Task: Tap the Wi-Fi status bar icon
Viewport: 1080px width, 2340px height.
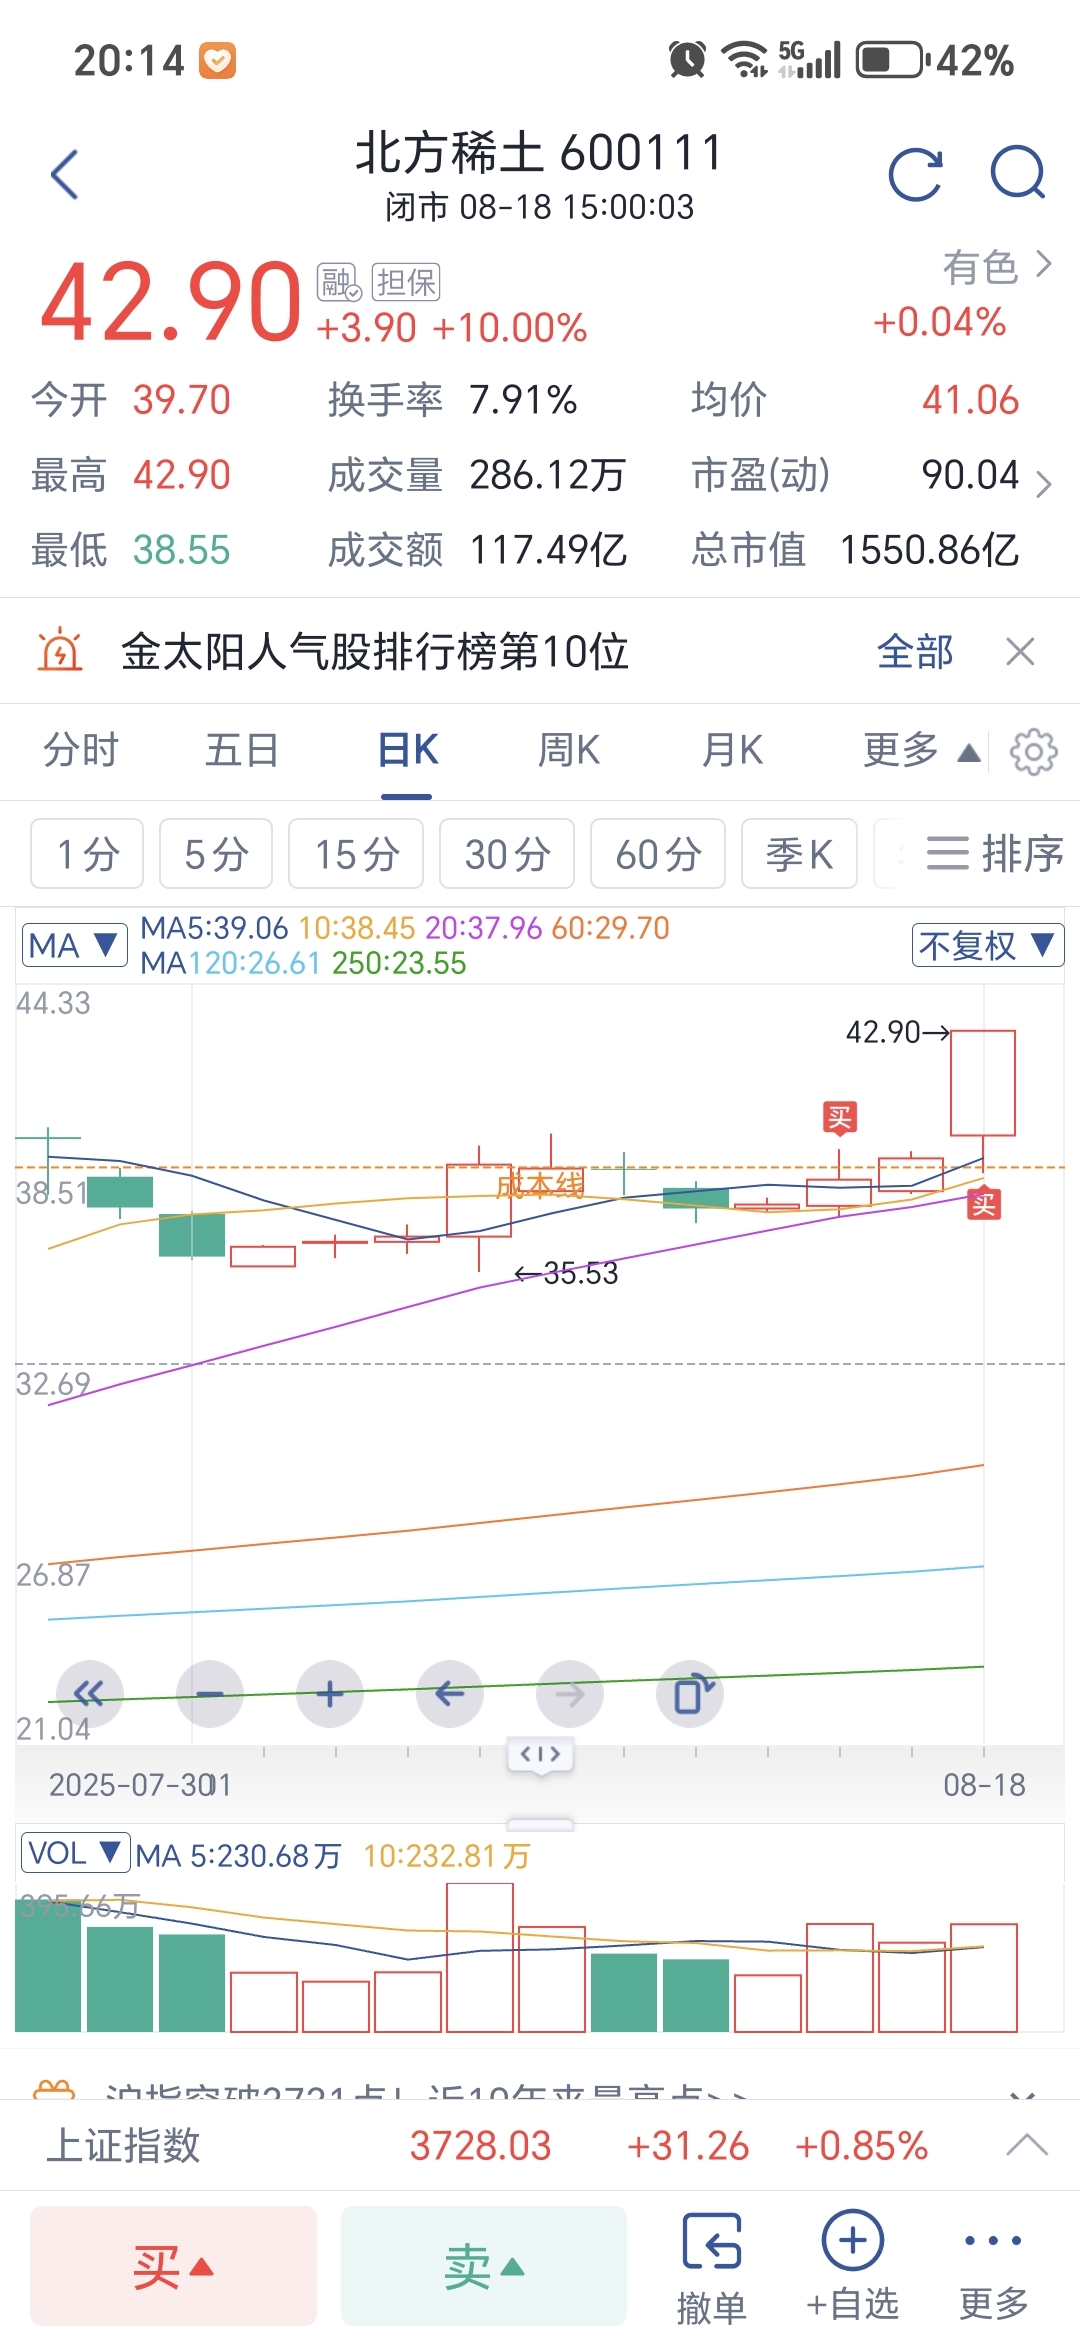Action: 745,60
